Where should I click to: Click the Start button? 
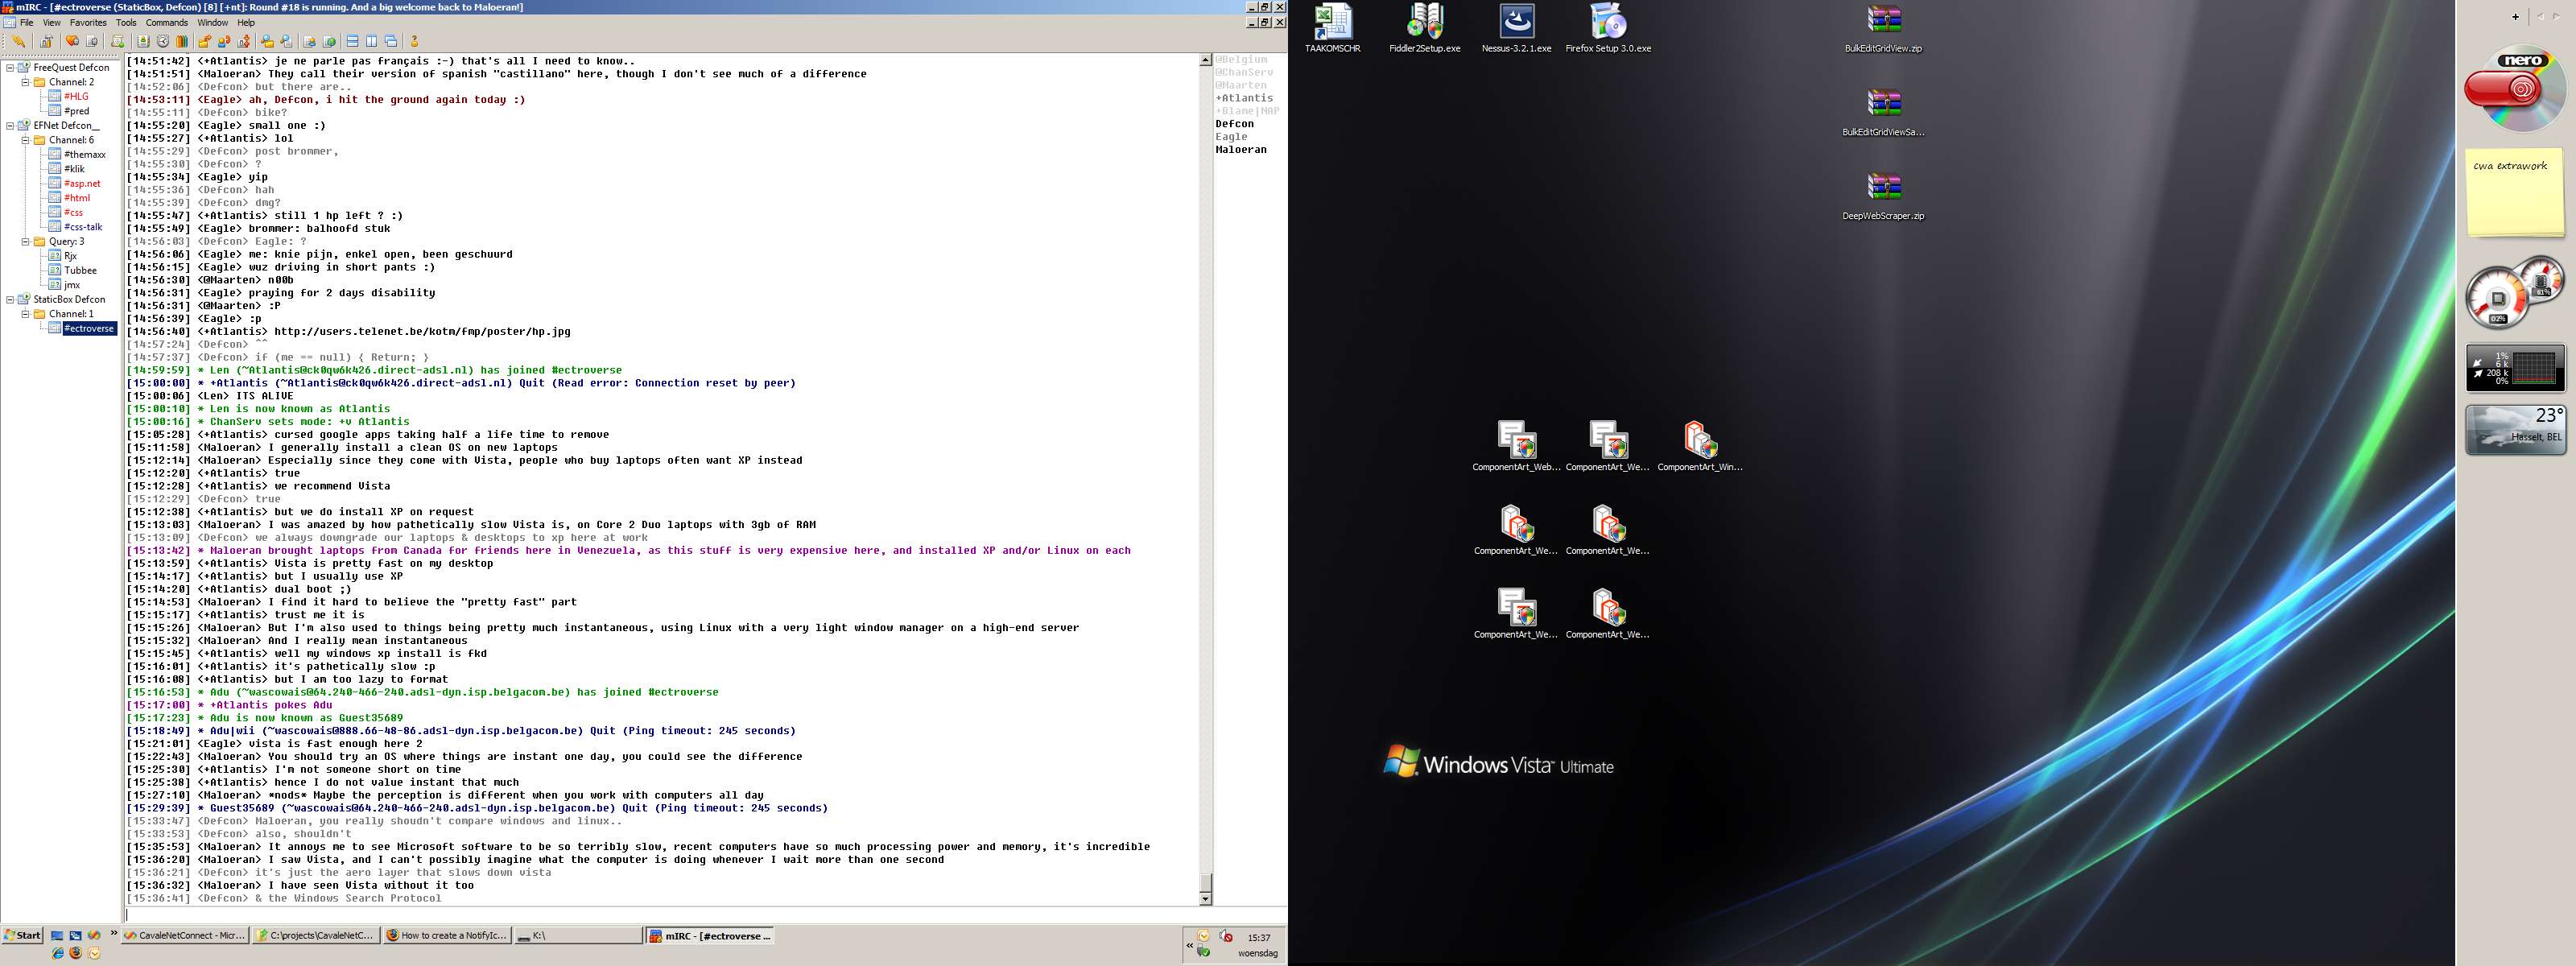coord(22,936)
